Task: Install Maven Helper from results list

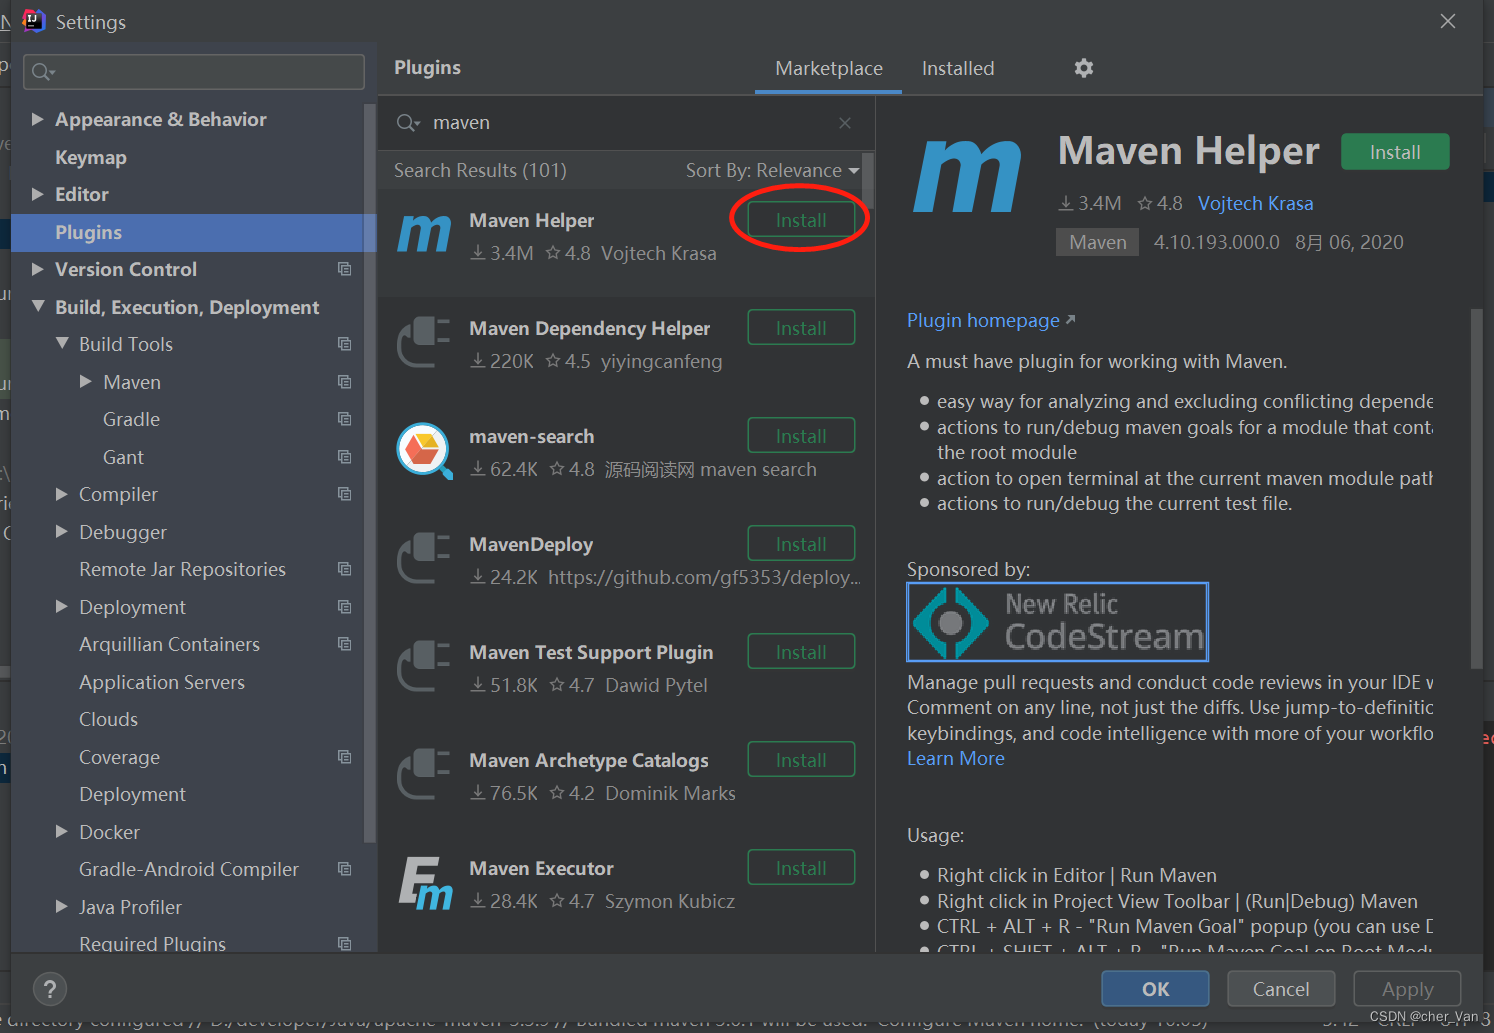Action: pos(801,220)
